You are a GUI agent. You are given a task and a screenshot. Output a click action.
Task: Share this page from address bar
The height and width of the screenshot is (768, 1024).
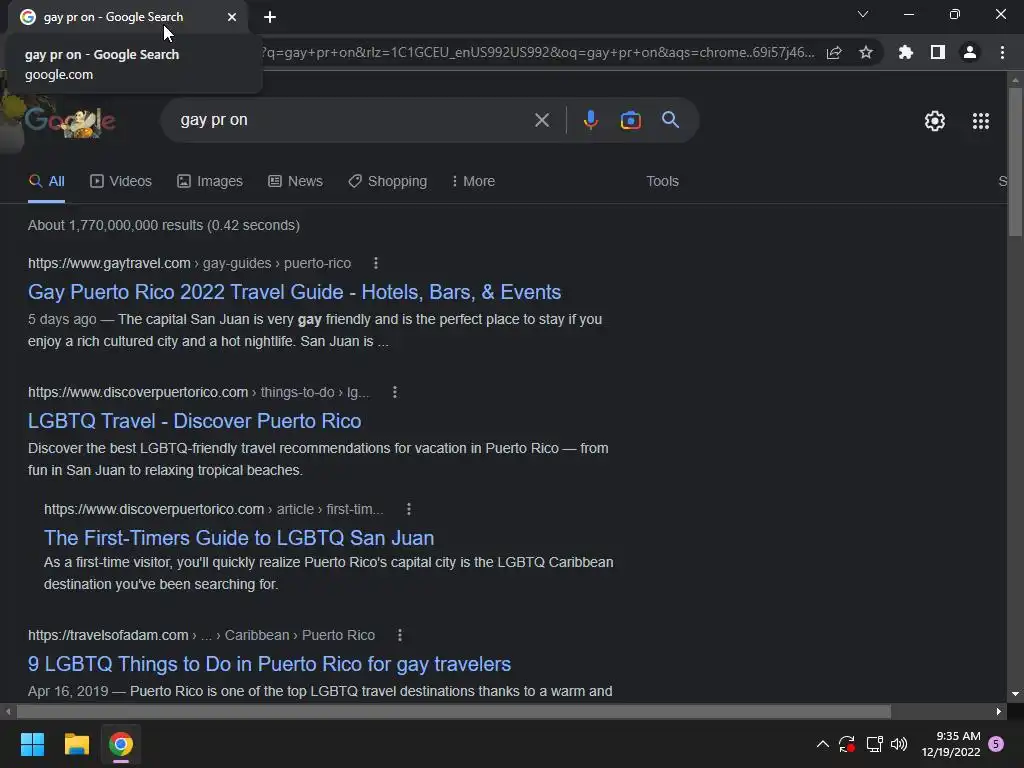(x=834, y=52)
